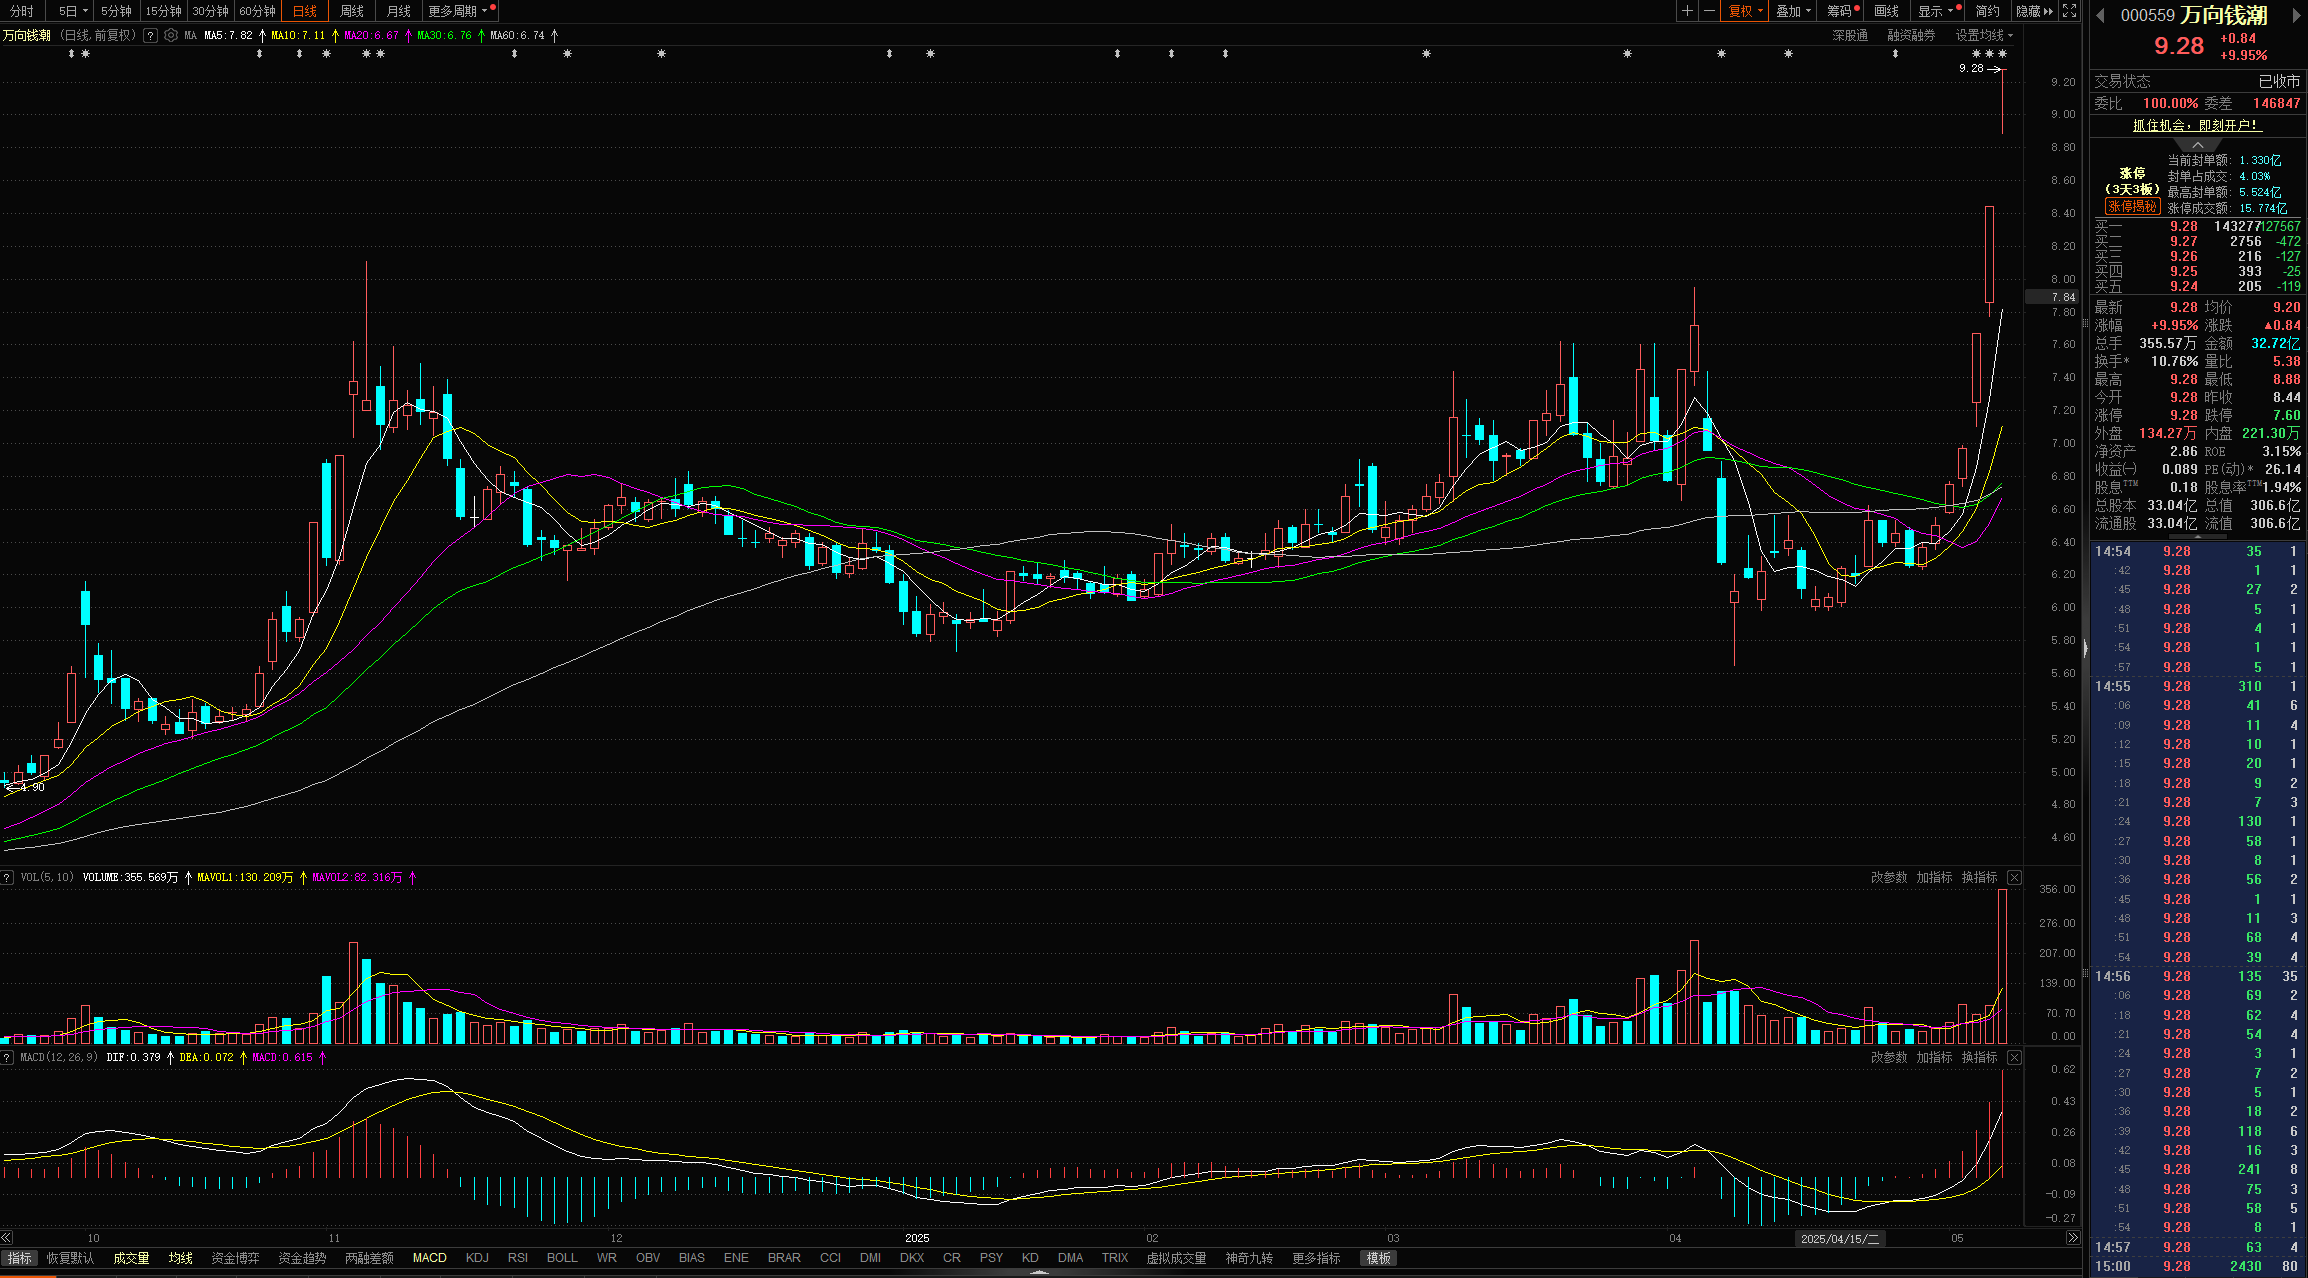Viewport: 2308px width, 1278px height.
Task: Open the 设置均线 dropdown
Action: click(x=1983, y=35)
